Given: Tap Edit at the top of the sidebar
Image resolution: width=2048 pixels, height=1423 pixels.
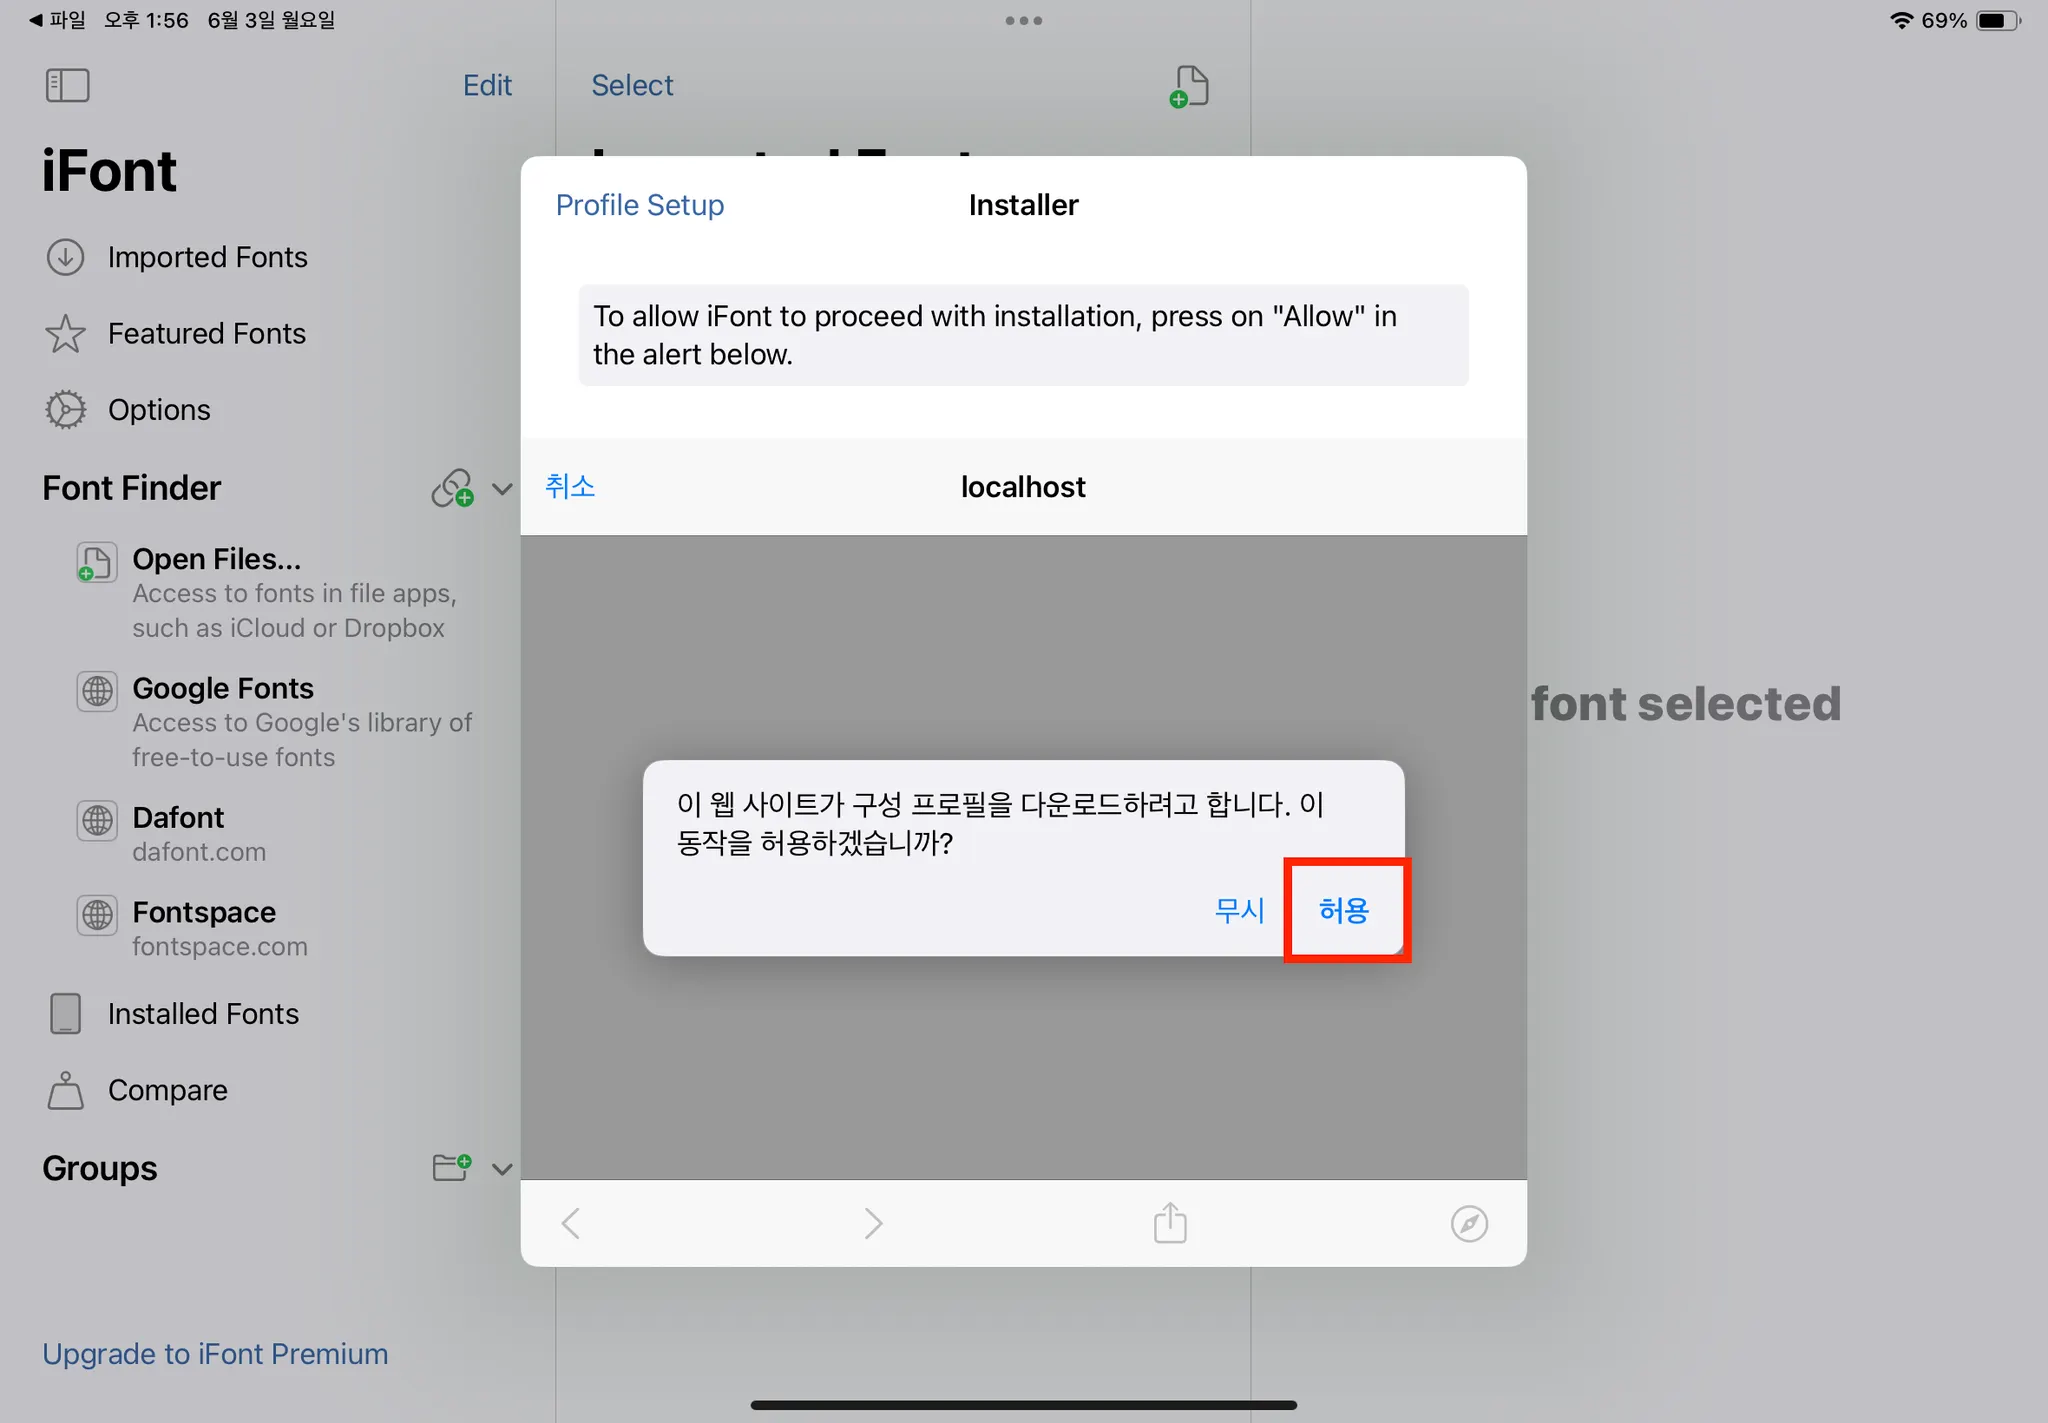Looking at the screenshot, I should pos(487,85).
